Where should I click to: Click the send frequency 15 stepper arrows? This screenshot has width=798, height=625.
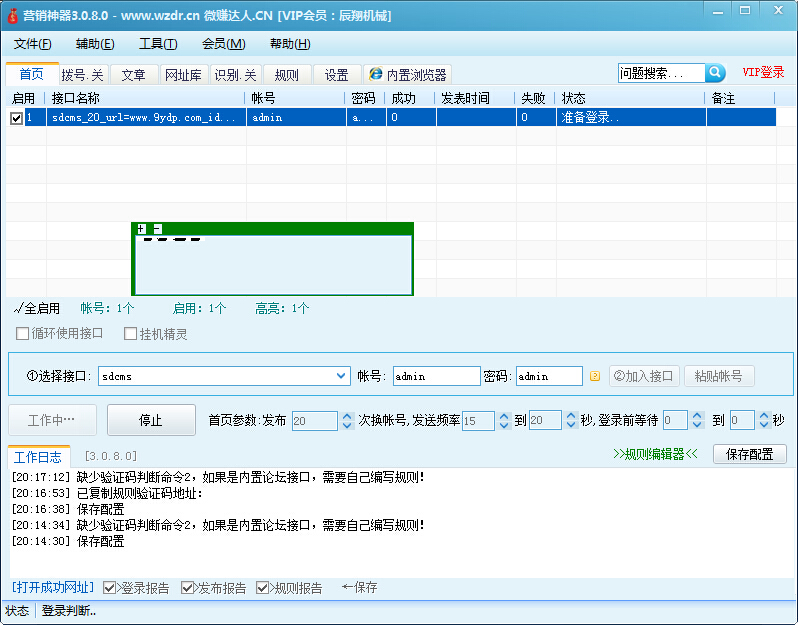(x=503, y=421)
